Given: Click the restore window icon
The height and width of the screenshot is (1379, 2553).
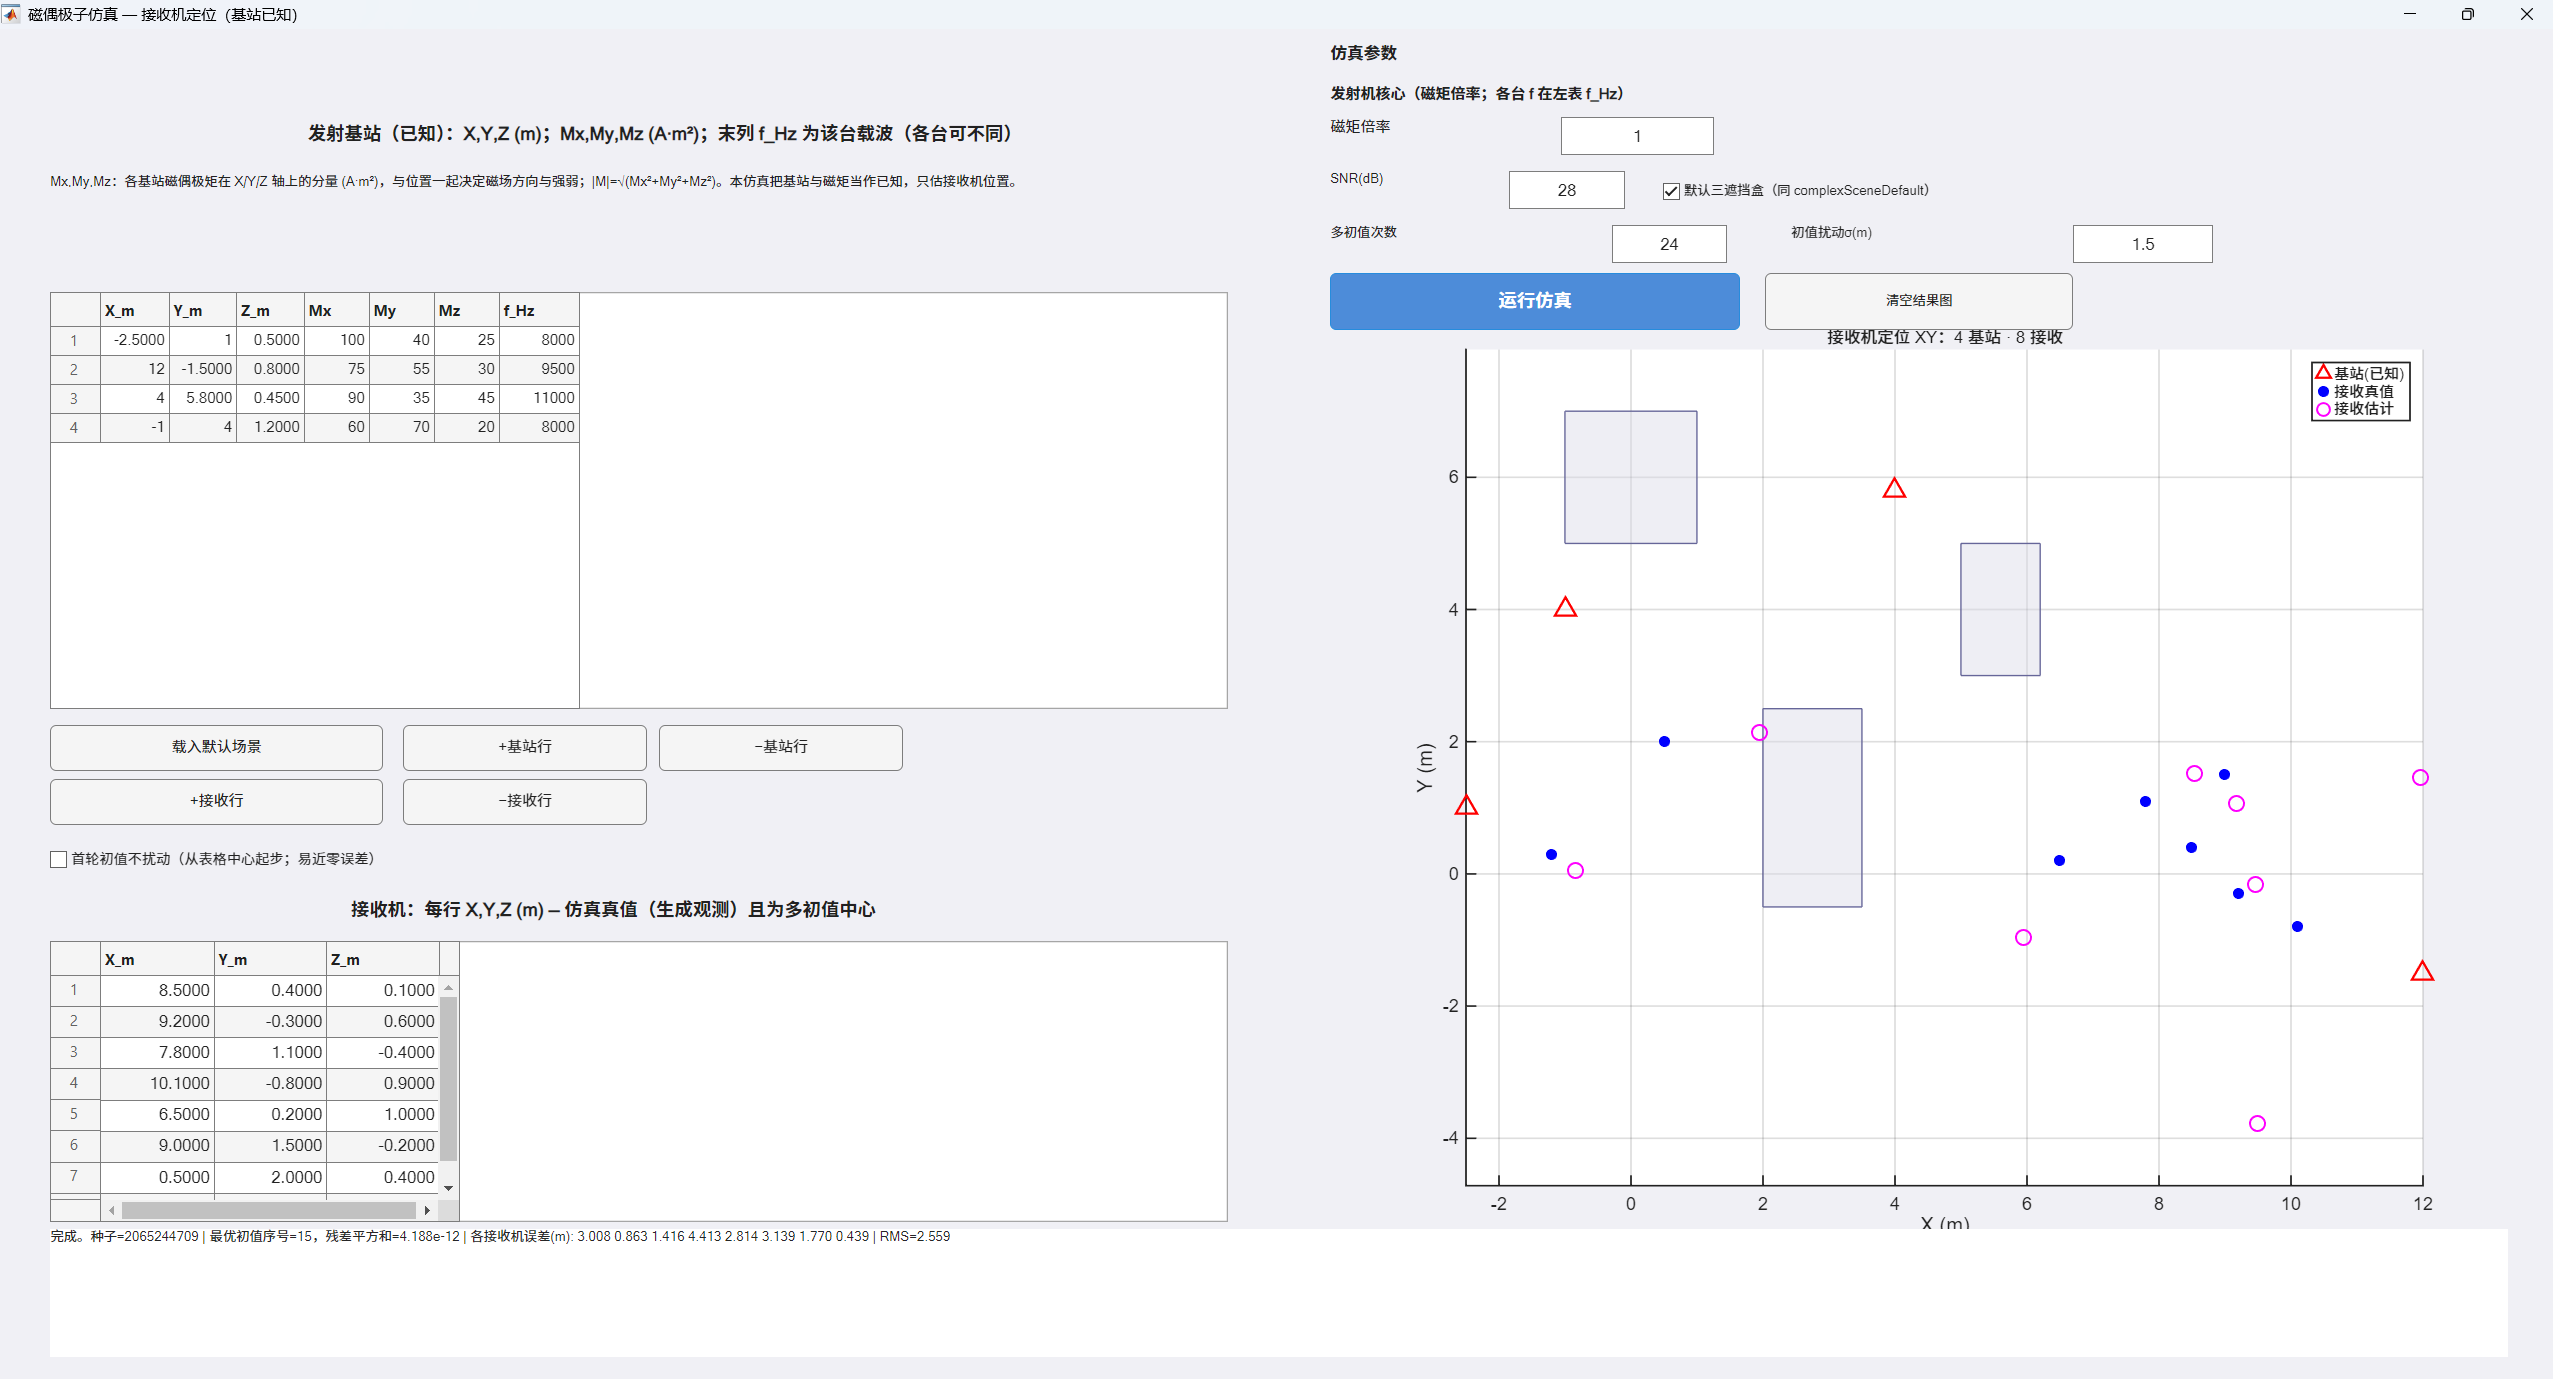Looking at the screenshot, I should pos(2468,14).
